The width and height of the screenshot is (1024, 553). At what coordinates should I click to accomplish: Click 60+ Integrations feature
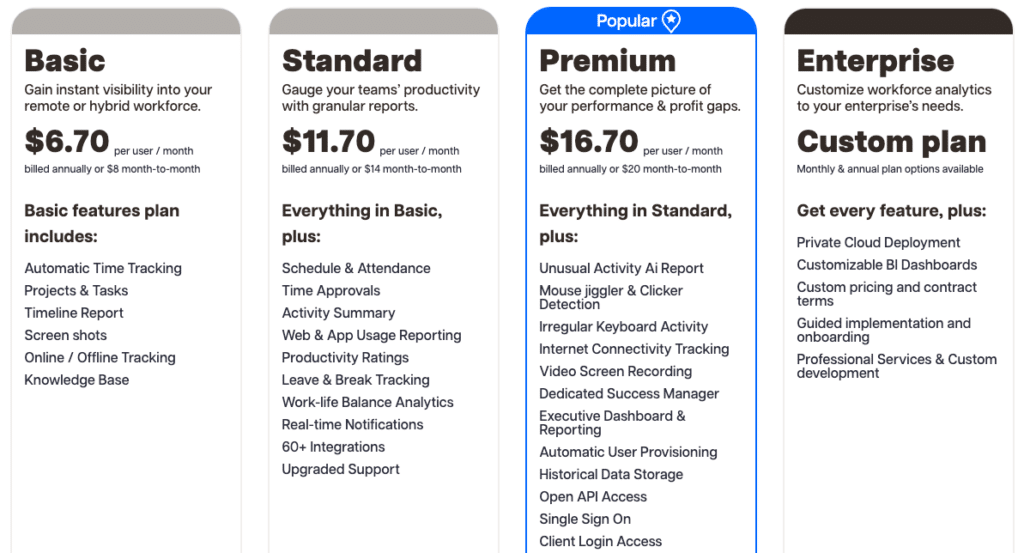coord(333,447)
